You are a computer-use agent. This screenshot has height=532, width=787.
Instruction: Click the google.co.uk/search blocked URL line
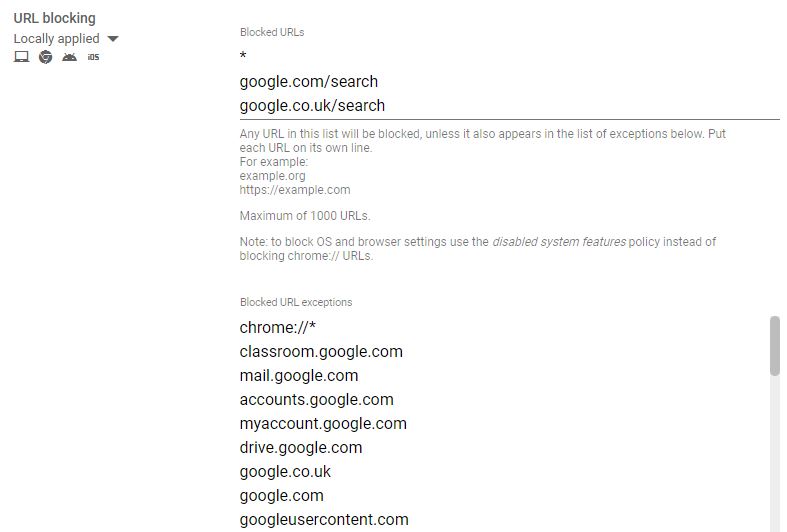[312, 105]
